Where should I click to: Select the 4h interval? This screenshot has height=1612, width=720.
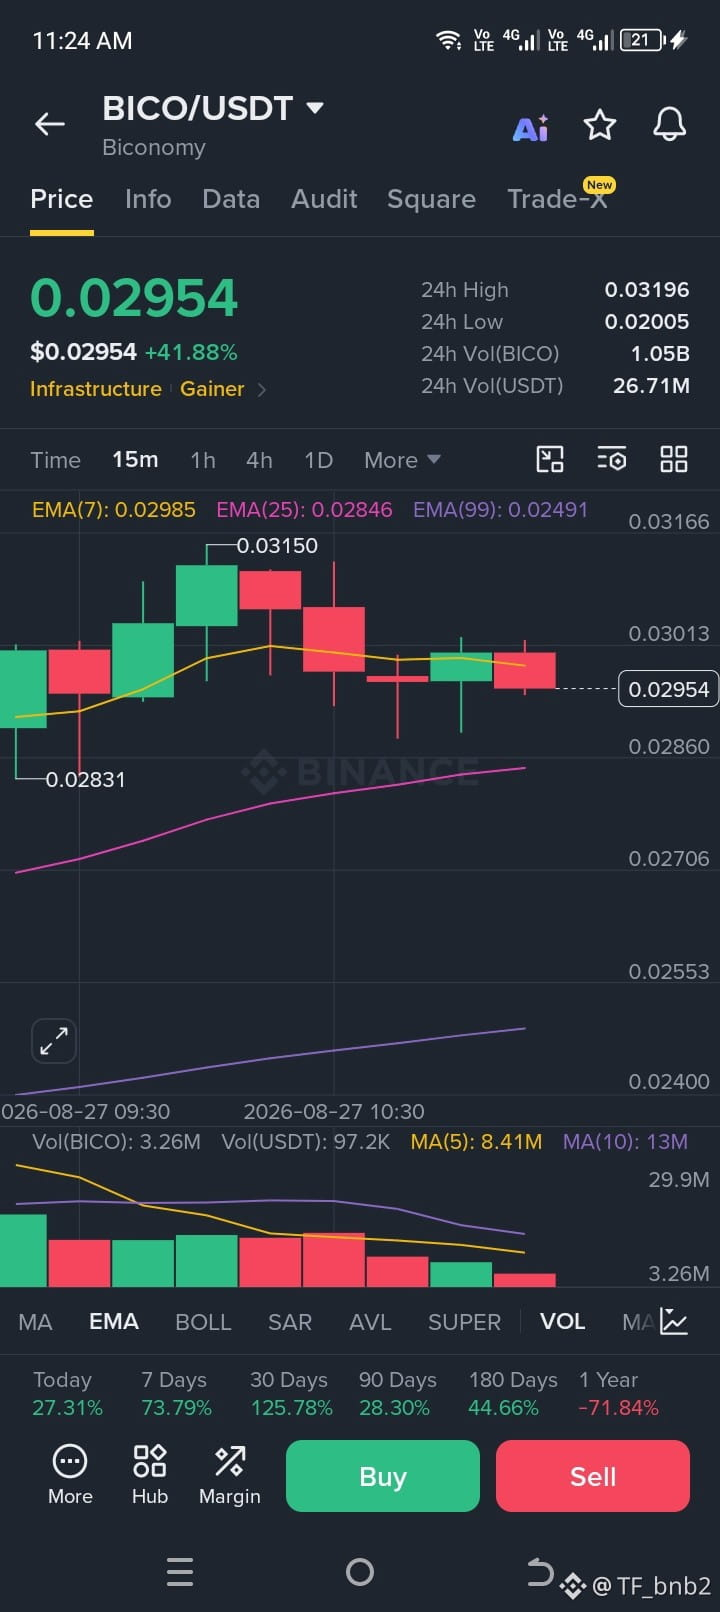click(259, 460)
